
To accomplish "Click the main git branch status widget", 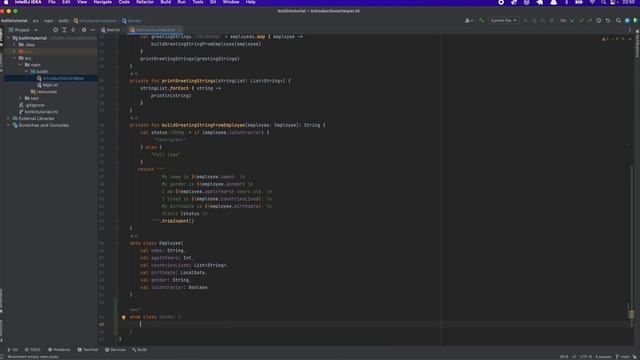I will pyautogui.click(x=623, y=357).
